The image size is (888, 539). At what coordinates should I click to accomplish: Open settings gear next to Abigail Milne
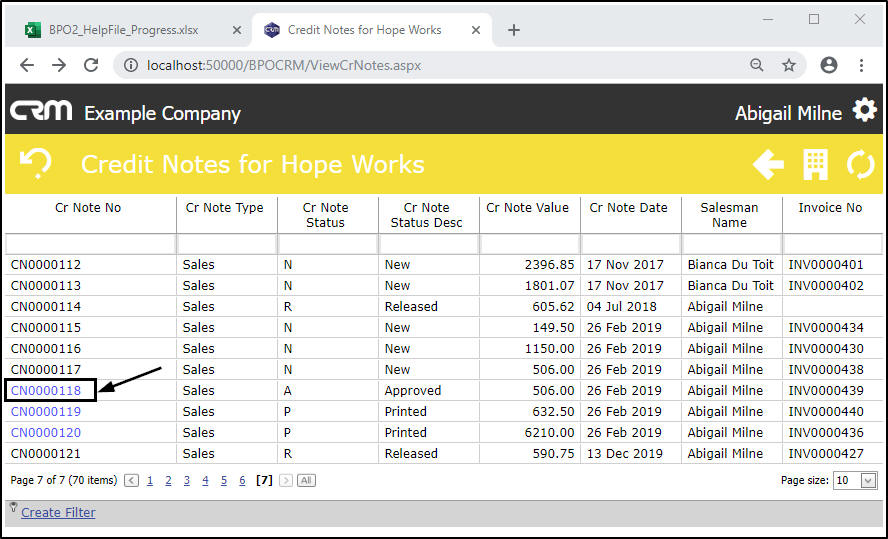864,111
